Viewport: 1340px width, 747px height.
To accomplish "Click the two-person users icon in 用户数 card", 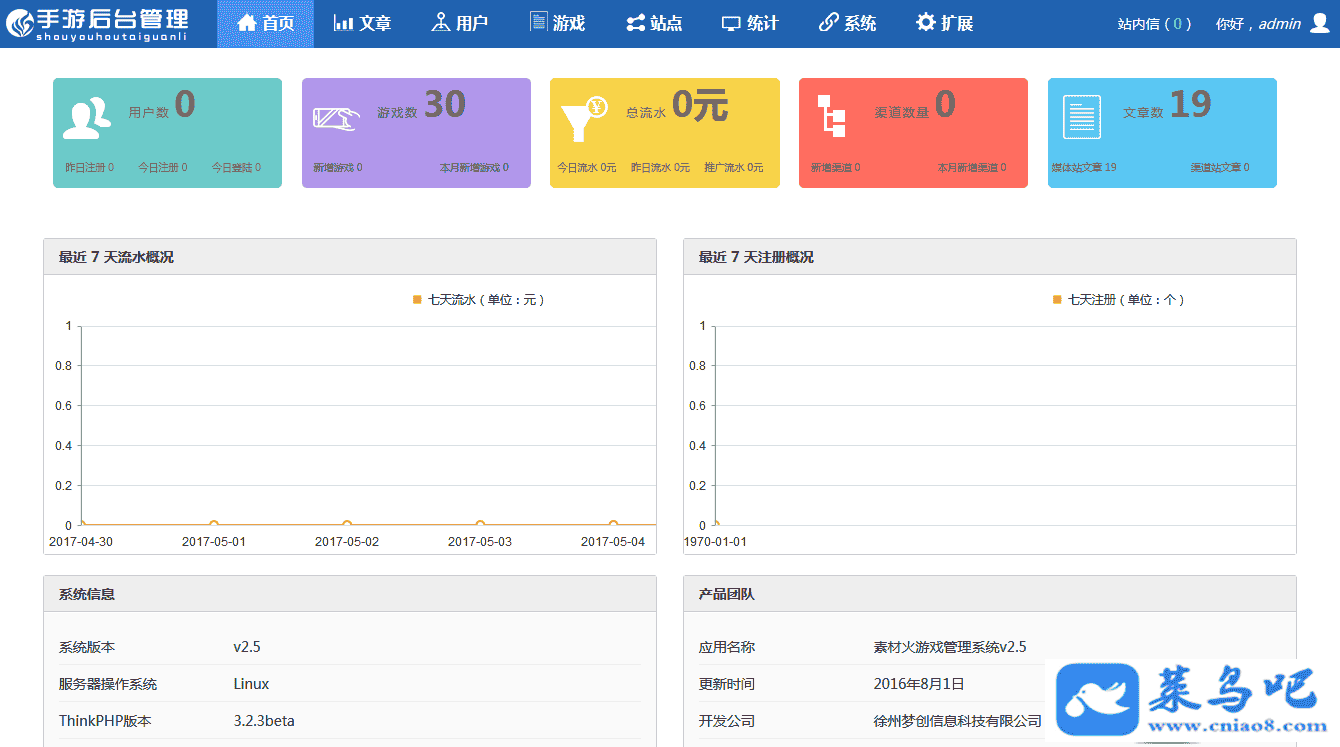I will (87, 117).
